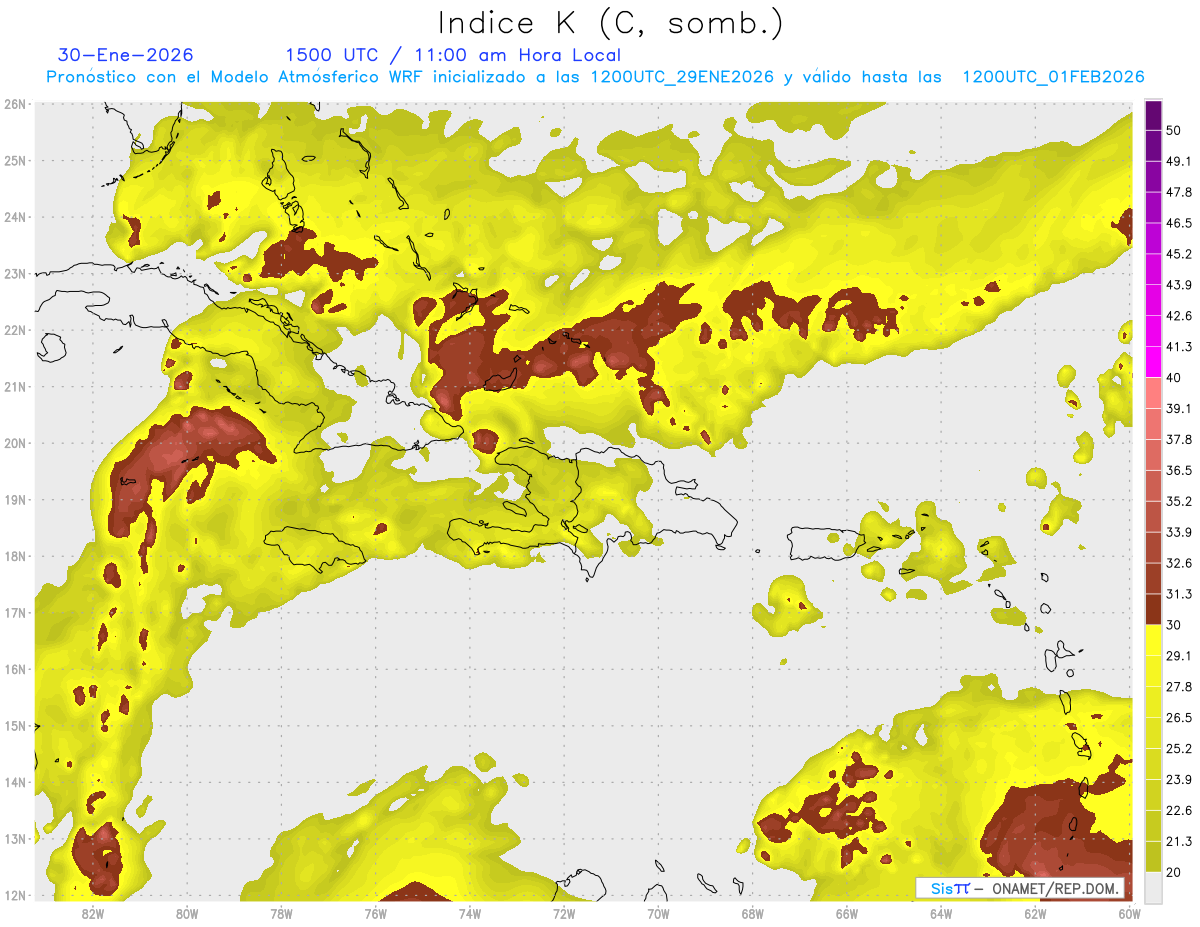Click the colorbar value 32.6
Screen dimensions: 1200x927
tap(1179, 562)
